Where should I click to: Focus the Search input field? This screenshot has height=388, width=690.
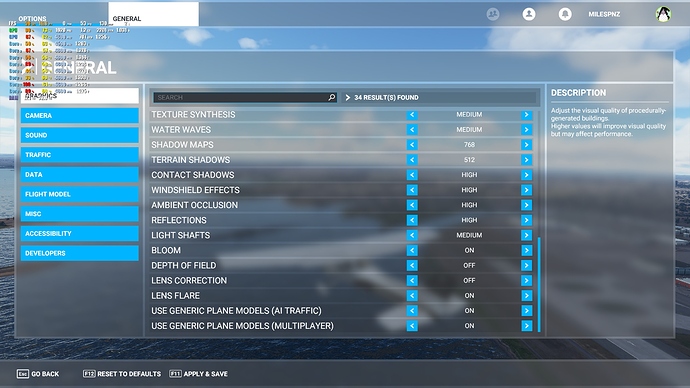(240, 97)
